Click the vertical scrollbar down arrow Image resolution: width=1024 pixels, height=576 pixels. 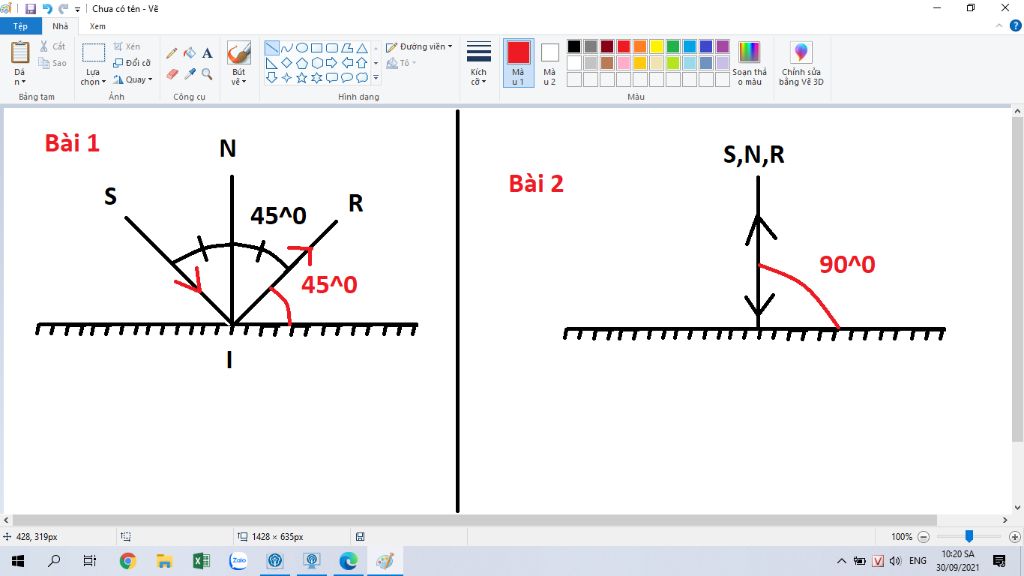1017,507
